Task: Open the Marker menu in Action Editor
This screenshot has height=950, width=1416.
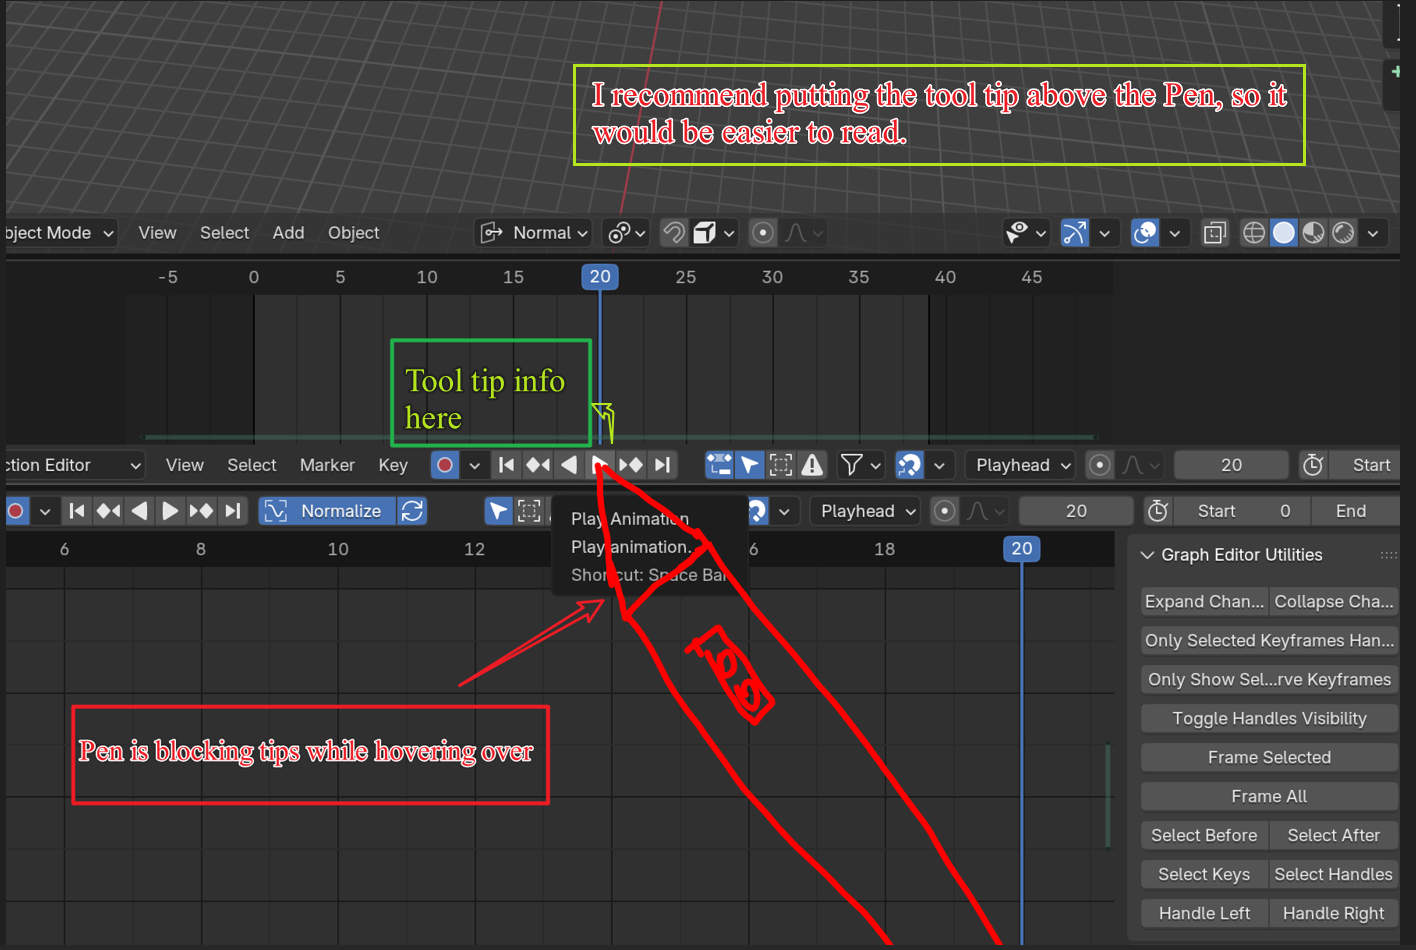Action: 327,465
